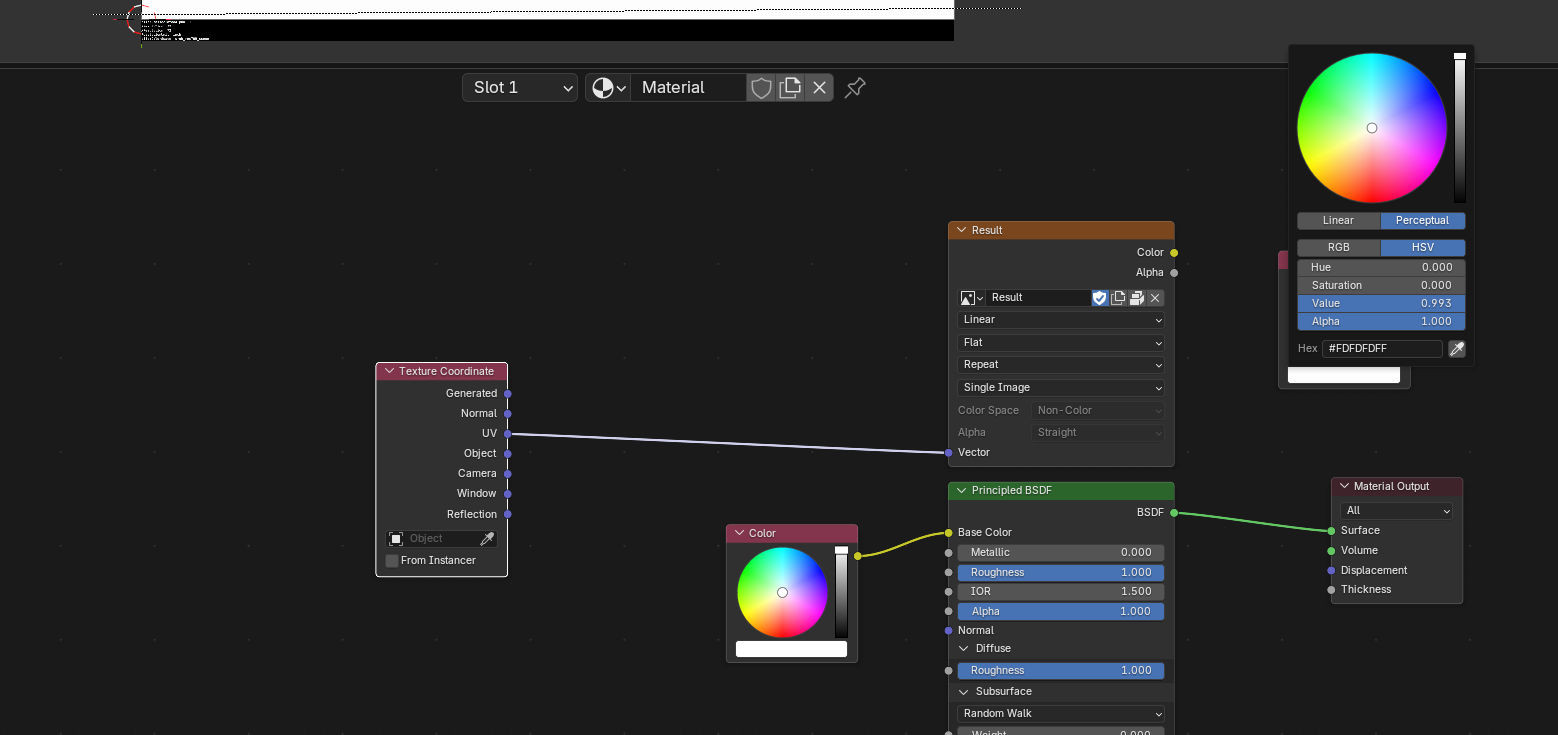
Task: Select HSV mode in the color picker
Action: [x=1423, y=248]
